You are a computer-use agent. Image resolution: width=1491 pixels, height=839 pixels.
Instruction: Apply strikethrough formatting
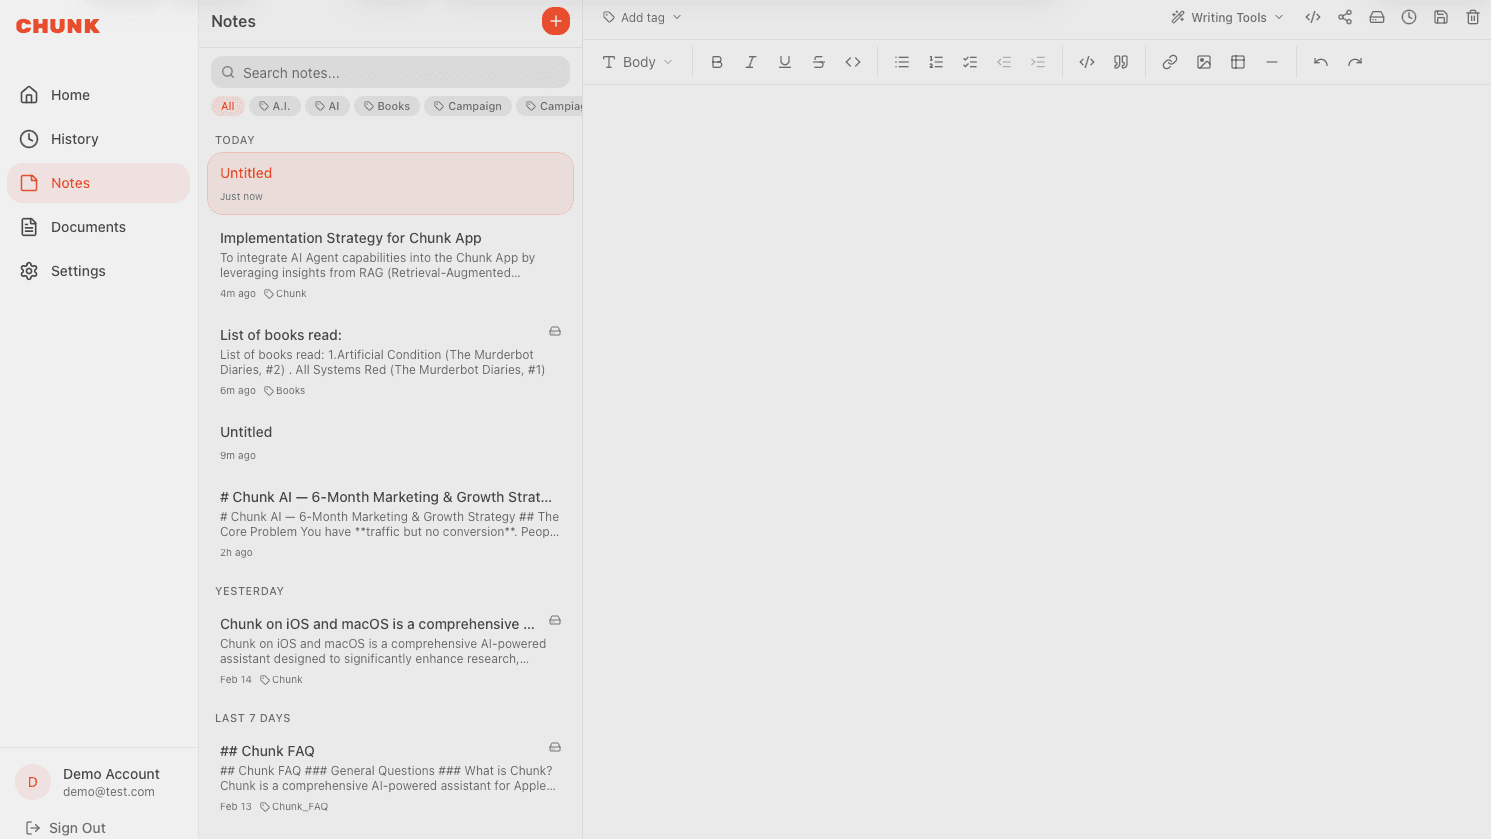click(818, 62)
